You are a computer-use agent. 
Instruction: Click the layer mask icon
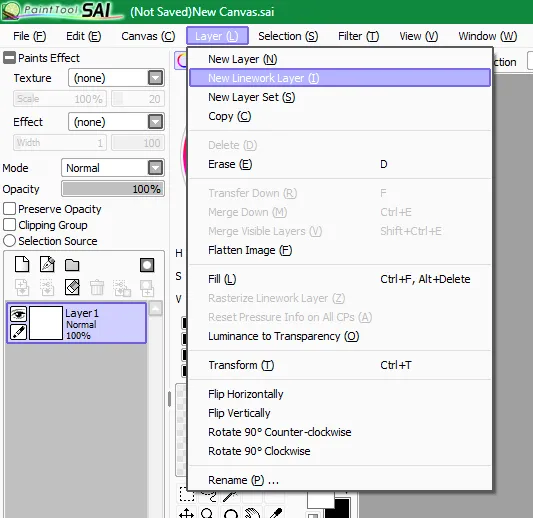(147, 265)
